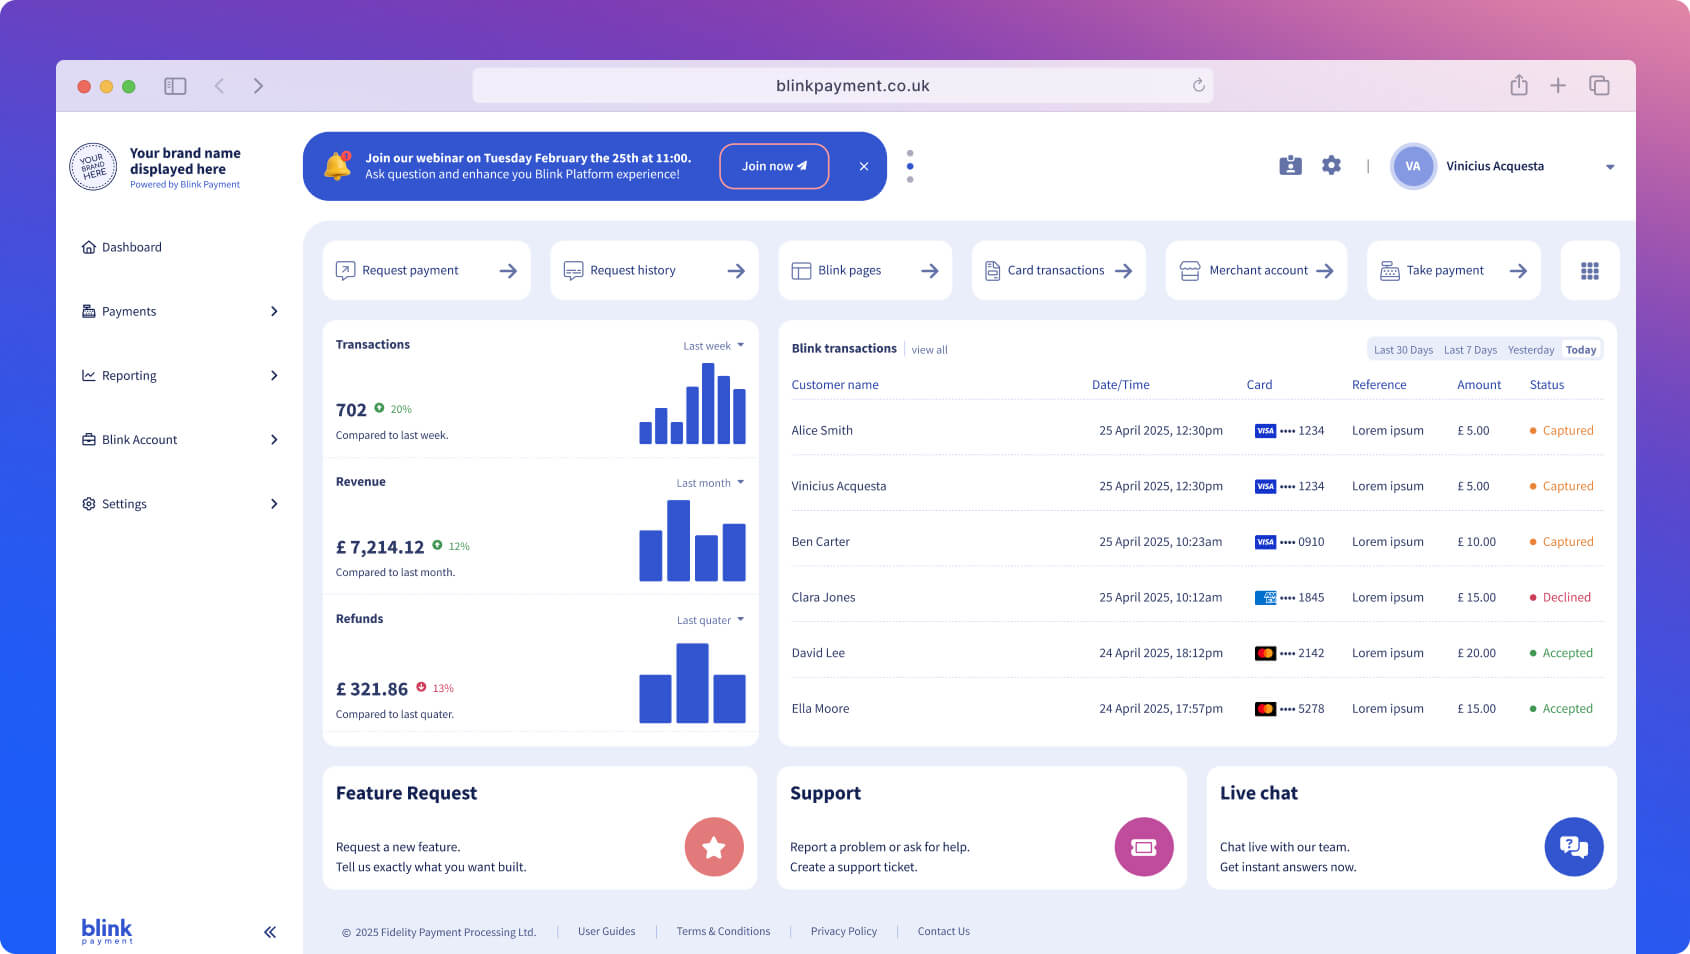The width and height of the screenshot is (1690, 954).
Task: Open Support ticket icon
Action: 1144,847
